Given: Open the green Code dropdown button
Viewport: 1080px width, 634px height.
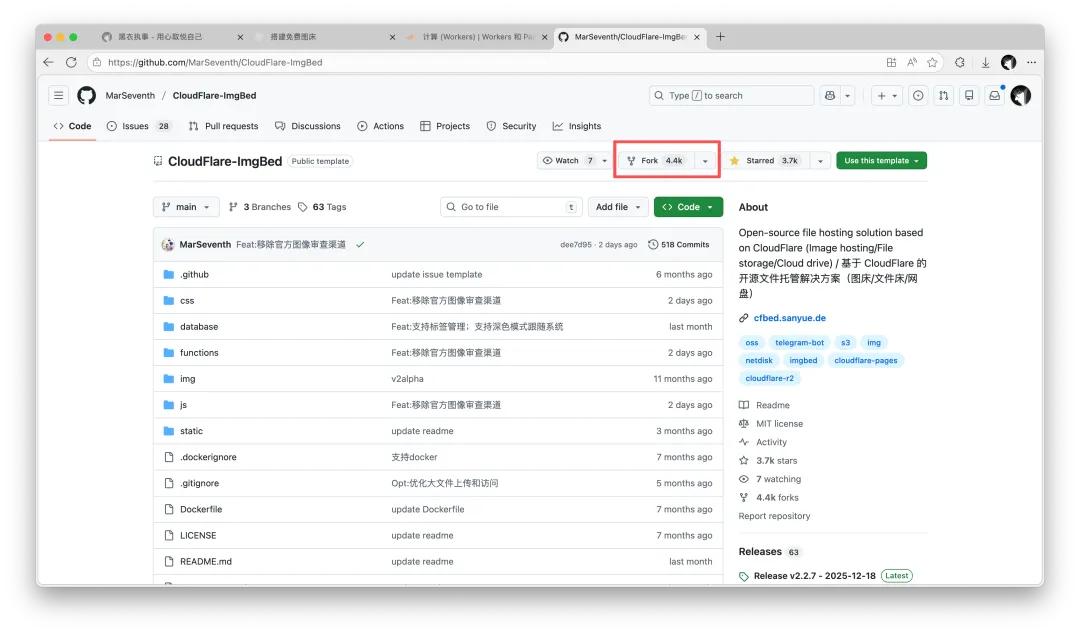Looking at the screenshot, I should 688,207.
